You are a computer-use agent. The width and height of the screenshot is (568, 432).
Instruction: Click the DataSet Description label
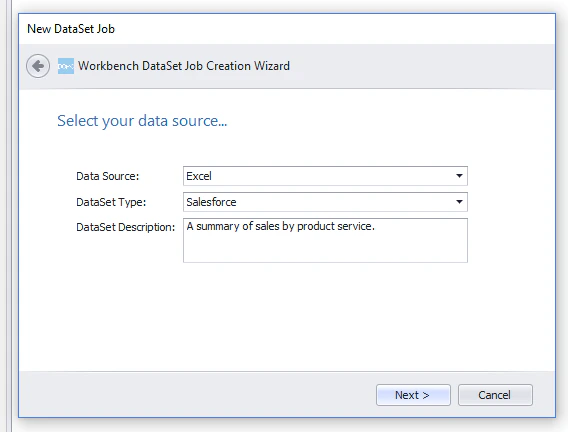click(x=125, y=227)
